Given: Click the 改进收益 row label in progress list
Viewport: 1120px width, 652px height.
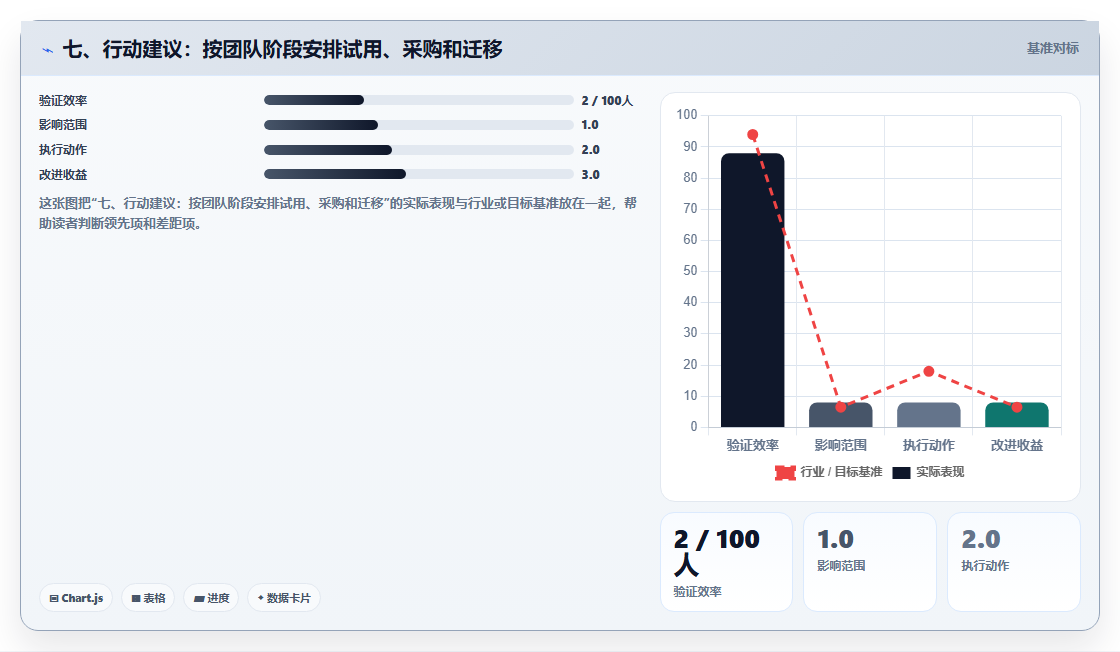Looking at the screenshot, I should tap(63, 175).
